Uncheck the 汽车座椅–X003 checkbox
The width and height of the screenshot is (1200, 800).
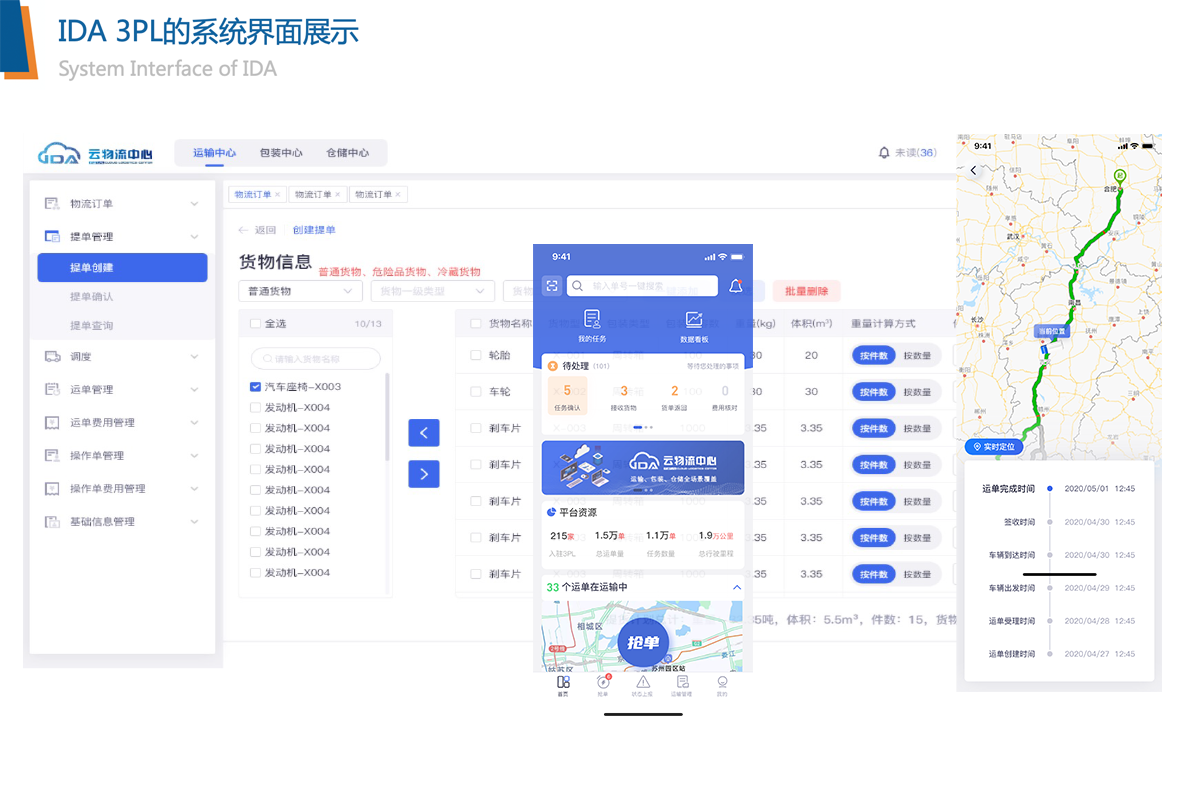(255, 387)
